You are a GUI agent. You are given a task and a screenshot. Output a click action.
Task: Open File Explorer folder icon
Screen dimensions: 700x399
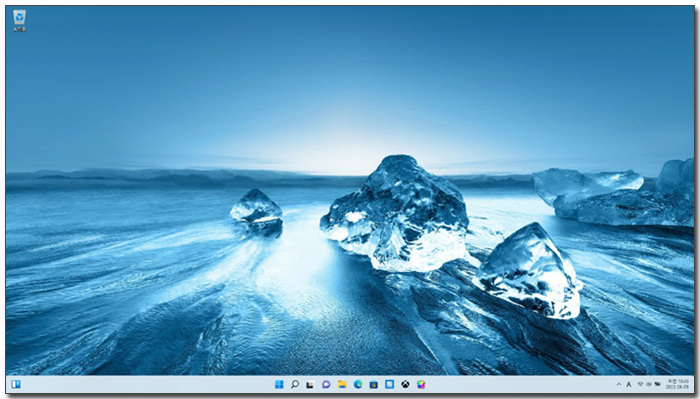(x=342, y=384)
